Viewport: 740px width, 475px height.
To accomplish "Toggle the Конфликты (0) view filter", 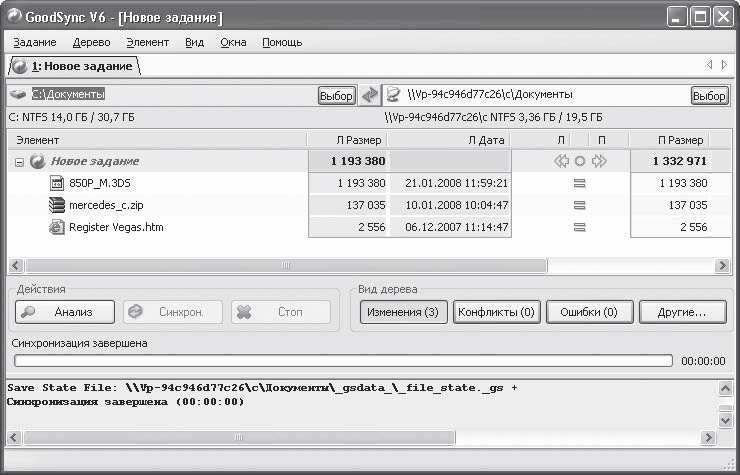I will coord(496,312).
